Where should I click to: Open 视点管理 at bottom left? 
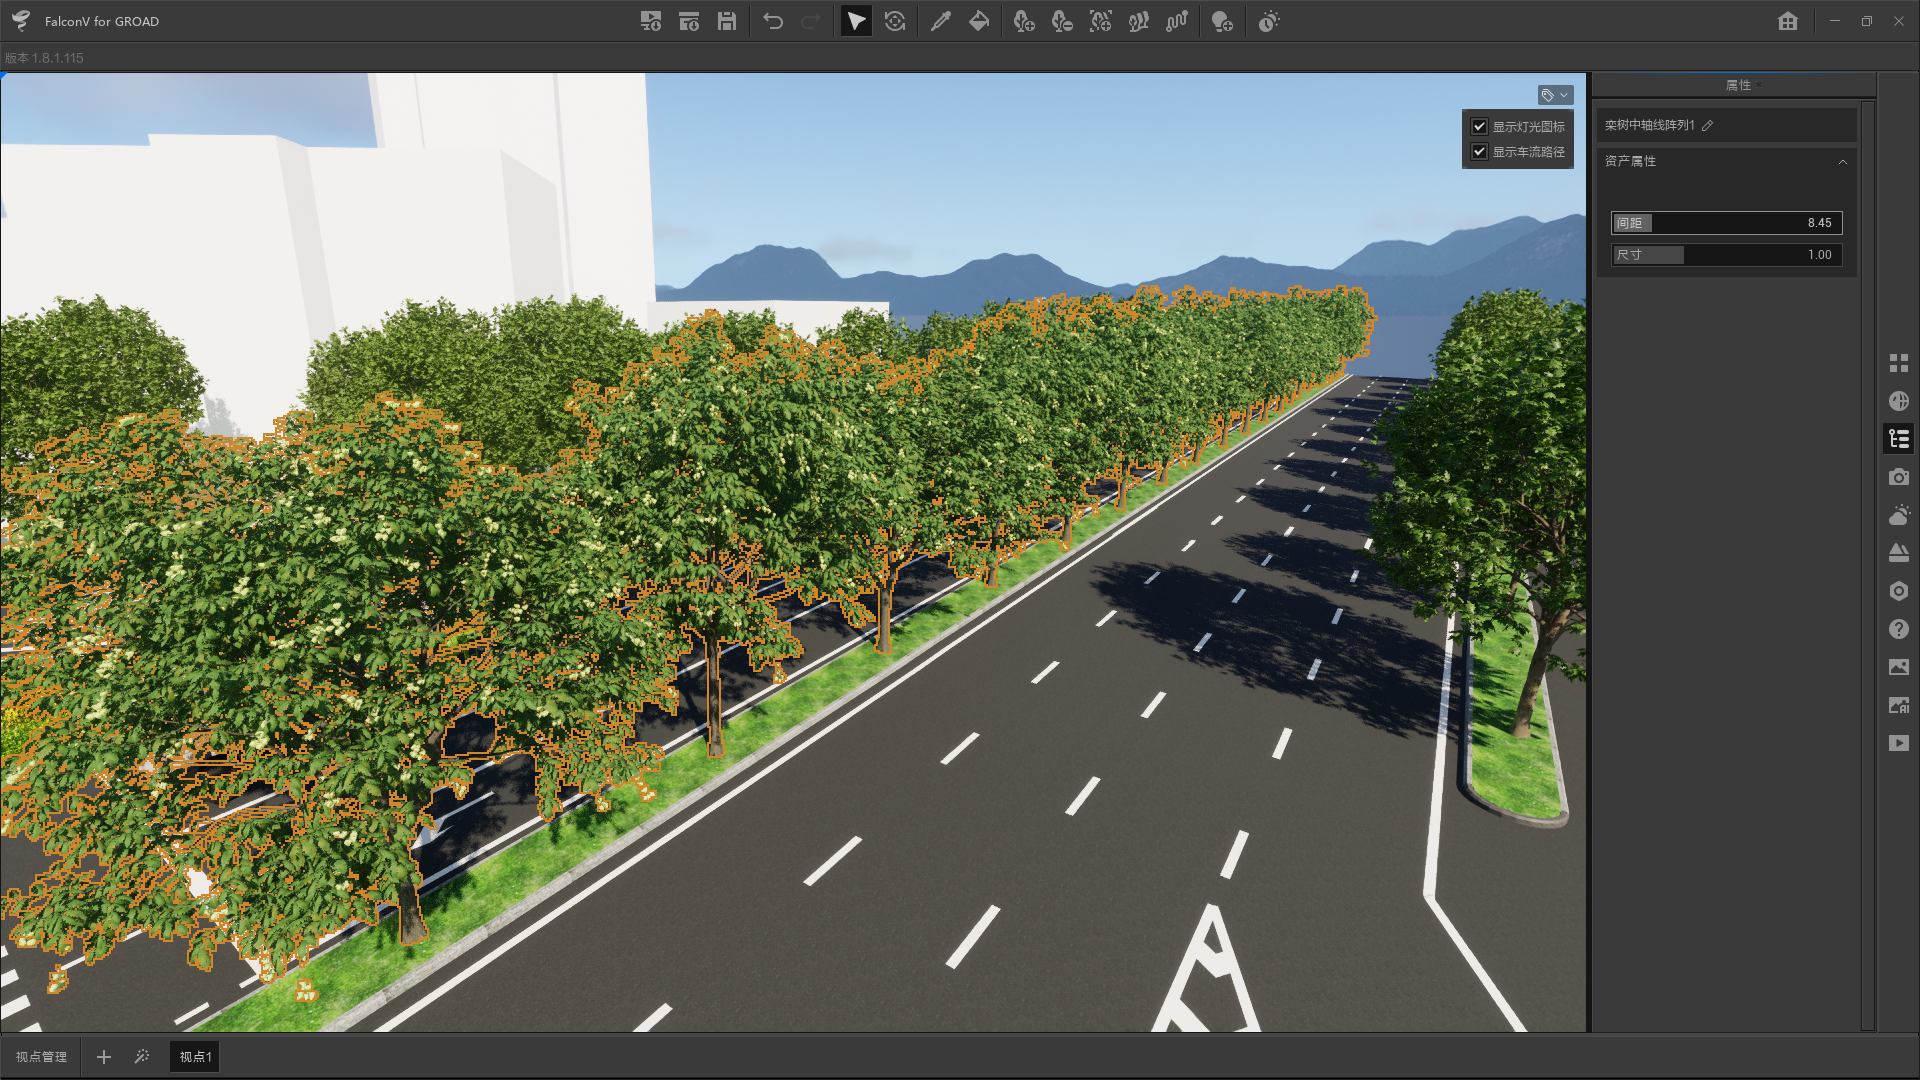(40, 1056)
